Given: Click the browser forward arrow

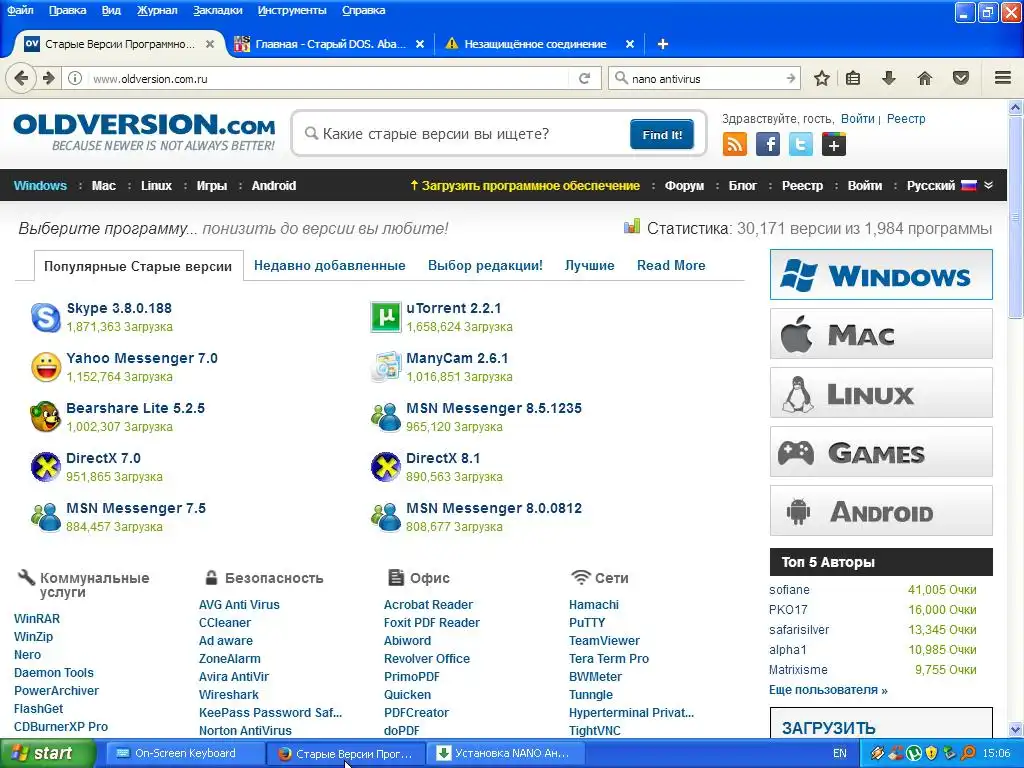Looking at the screenshot, I should (x=49, y=78).
